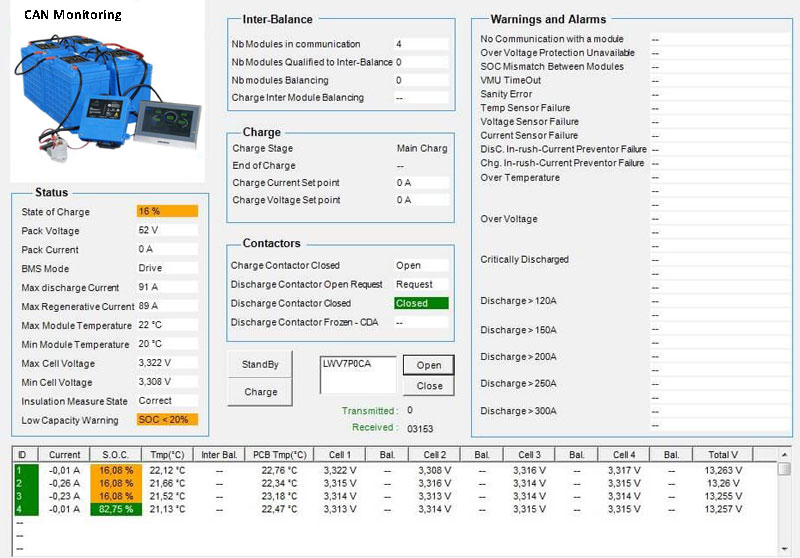Viewport: 800px width, 558px height.
Task: Click the green Closed discharge contactor status
Action: 421,303
